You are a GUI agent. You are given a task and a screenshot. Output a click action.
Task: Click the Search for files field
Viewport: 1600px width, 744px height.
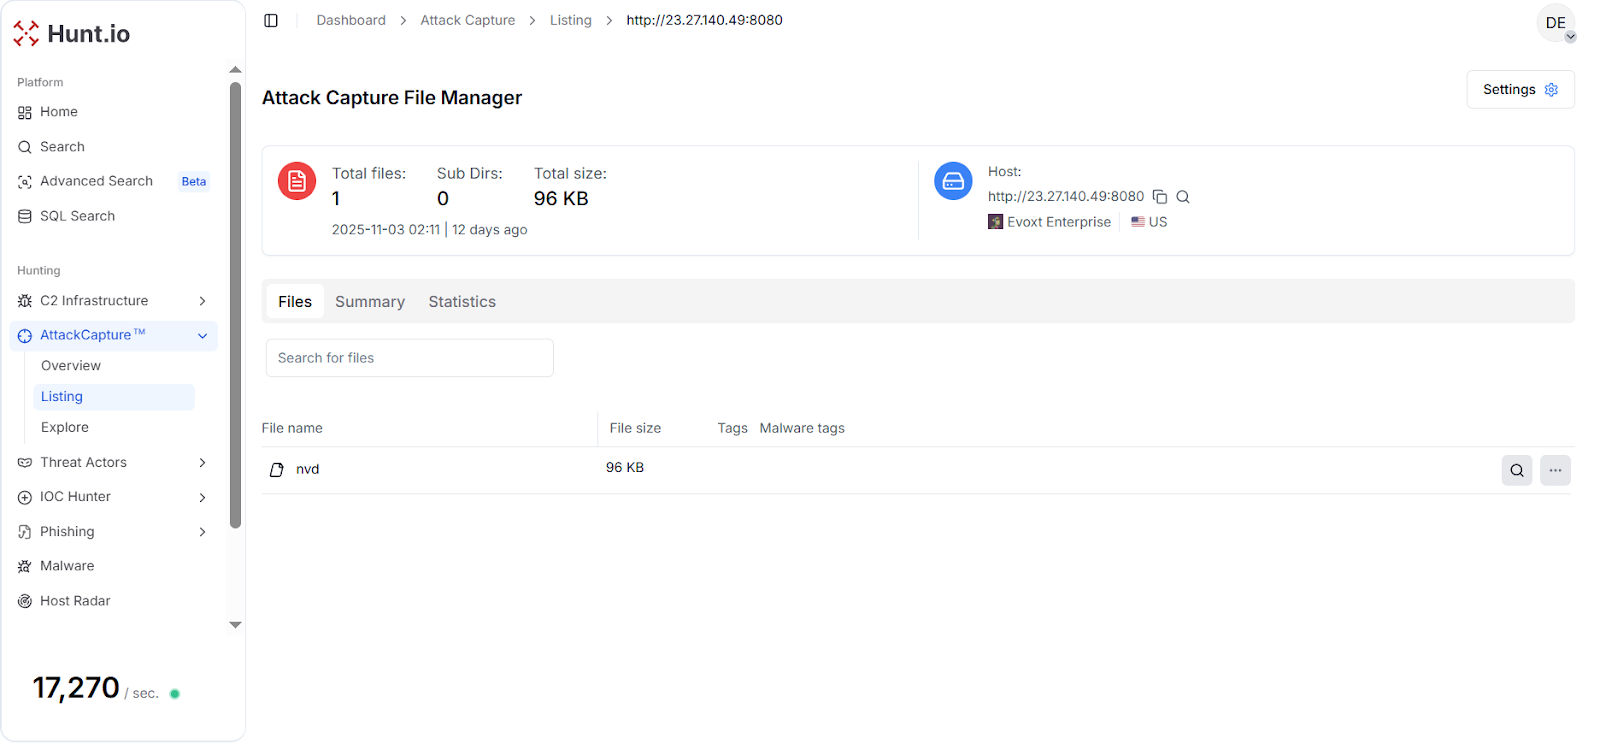409,358
